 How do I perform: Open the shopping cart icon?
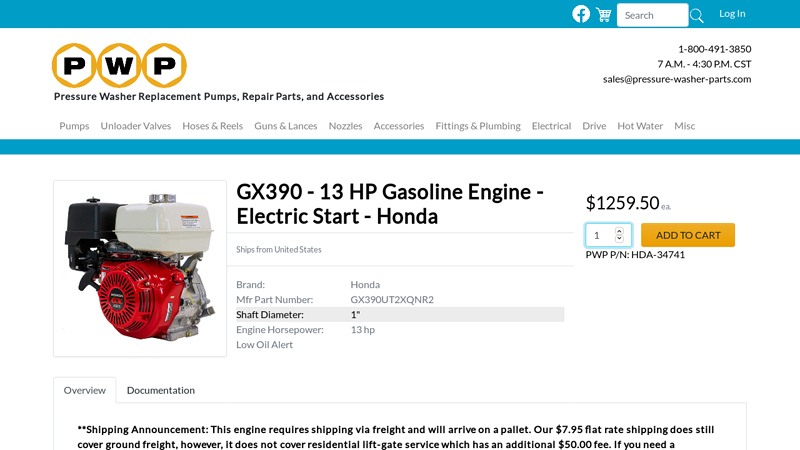[x=604, y=15]
